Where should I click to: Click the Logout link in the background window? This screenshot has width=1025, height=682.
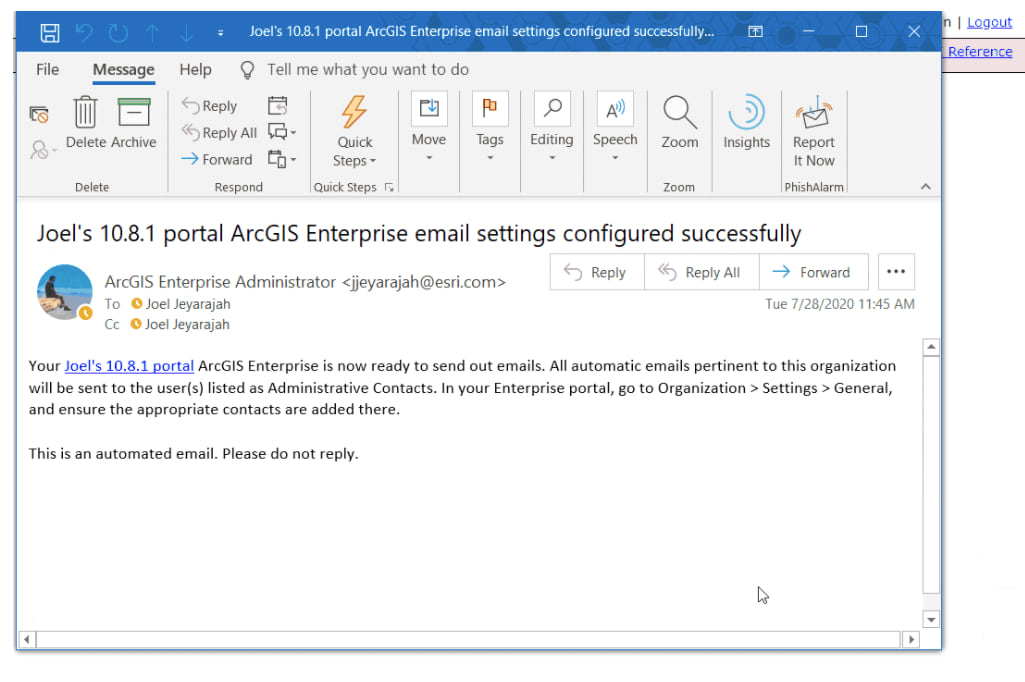click(x=989, y=22)
